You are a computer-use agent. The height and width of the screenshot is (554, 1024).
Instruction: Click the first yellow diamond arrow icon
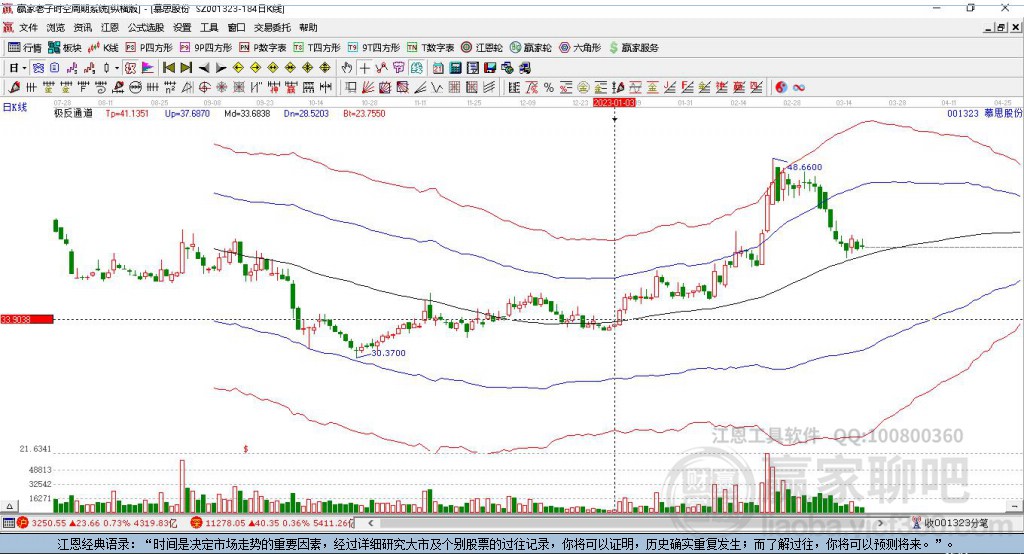(238, 68)
